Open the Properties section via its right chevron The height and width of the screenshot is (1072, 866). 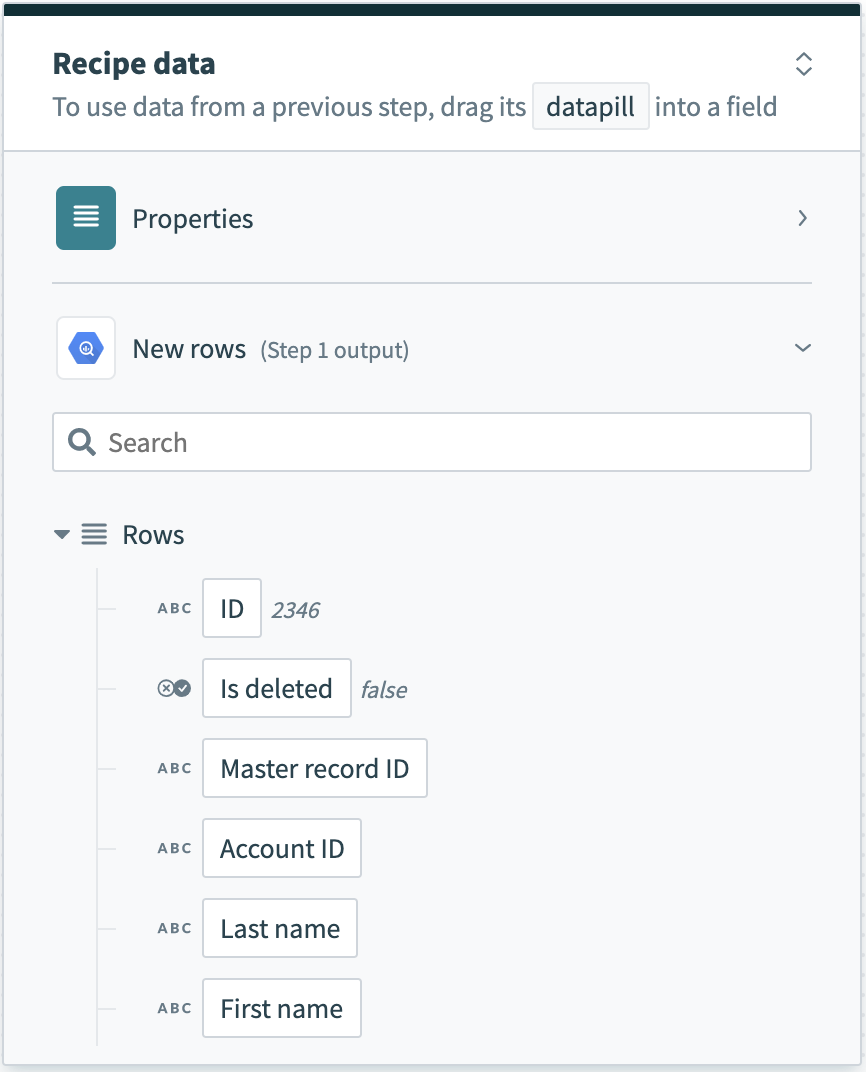pyautogui.click(x=802, y=218)
